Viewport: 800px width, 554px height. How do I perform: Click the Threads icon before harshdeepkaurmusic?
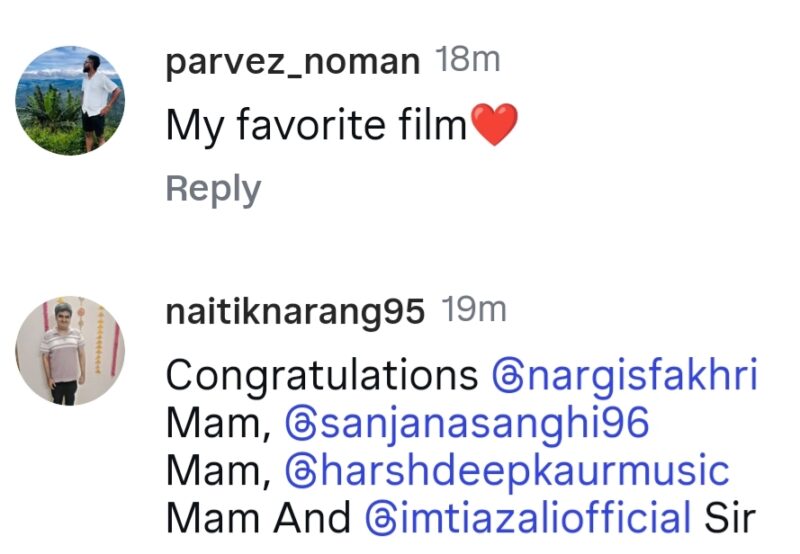coord(299,471)
